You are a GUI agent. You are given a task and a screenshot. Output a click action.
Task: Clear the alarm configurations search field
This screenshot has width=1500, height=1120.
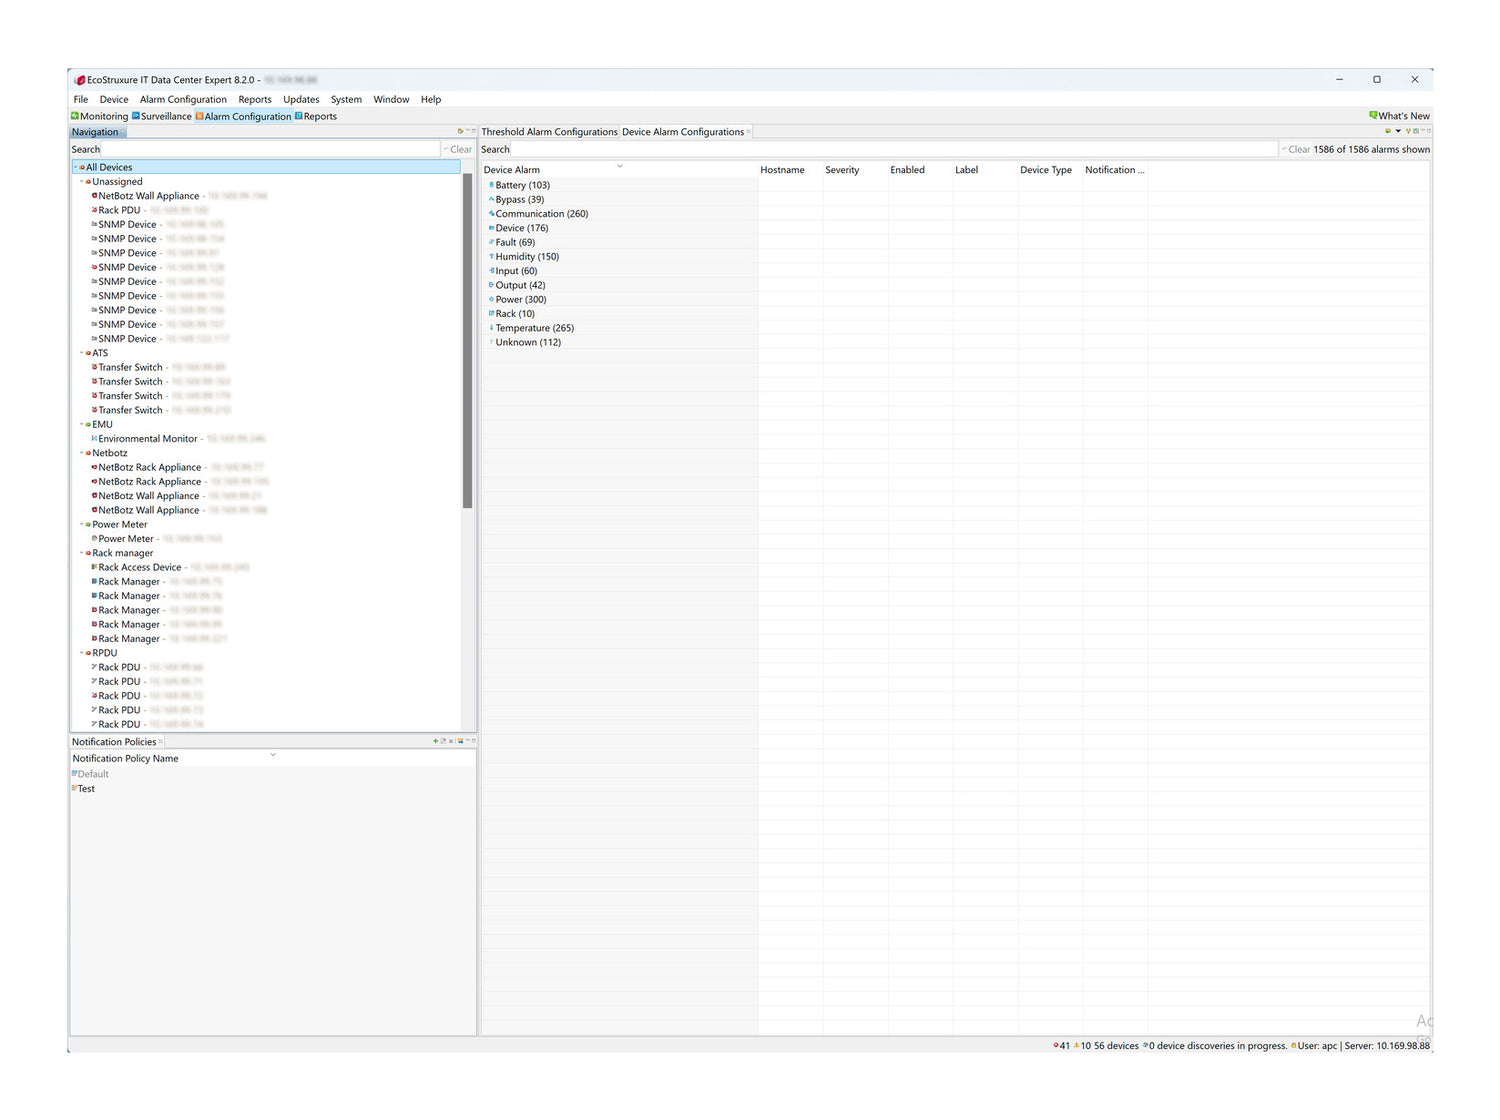click(1296, 149)
